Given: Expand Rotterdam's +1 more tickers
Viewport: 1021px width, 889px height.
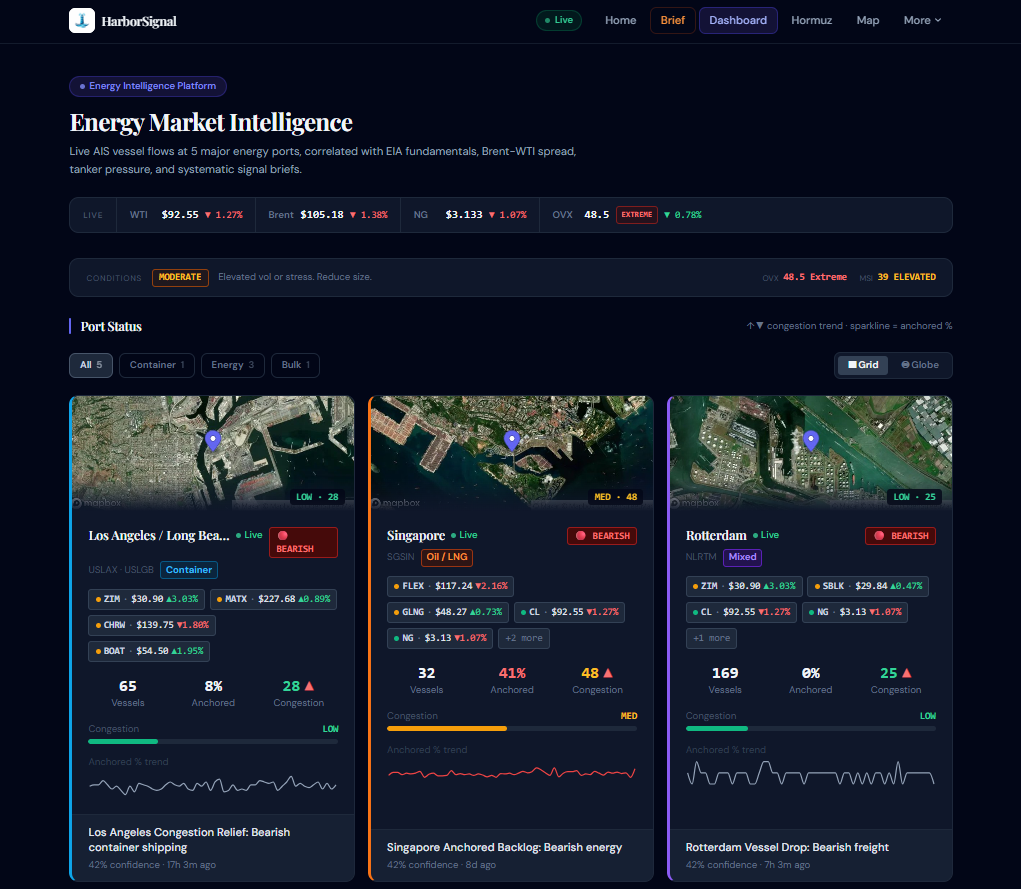Looking at the screenshot, I should (x=711, y=638).
